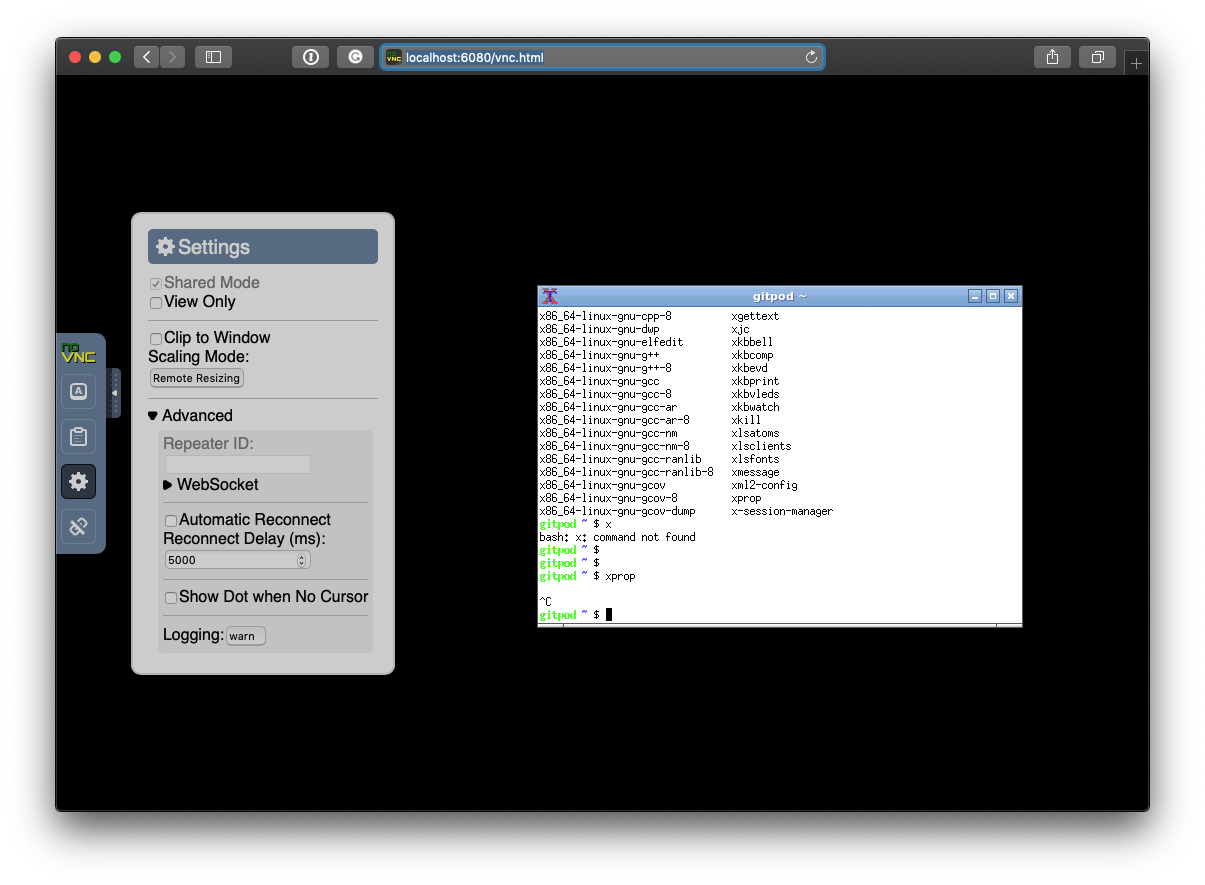Enable Clip to Window
Viewport: 1205px width, 885px height.
coord(156,338)
